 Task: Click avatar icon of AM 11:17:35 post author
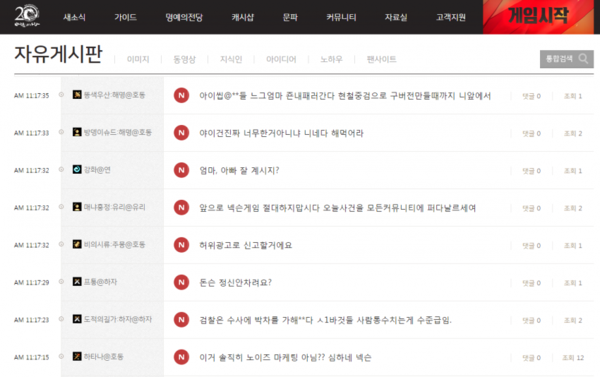[x=77, y=95]
